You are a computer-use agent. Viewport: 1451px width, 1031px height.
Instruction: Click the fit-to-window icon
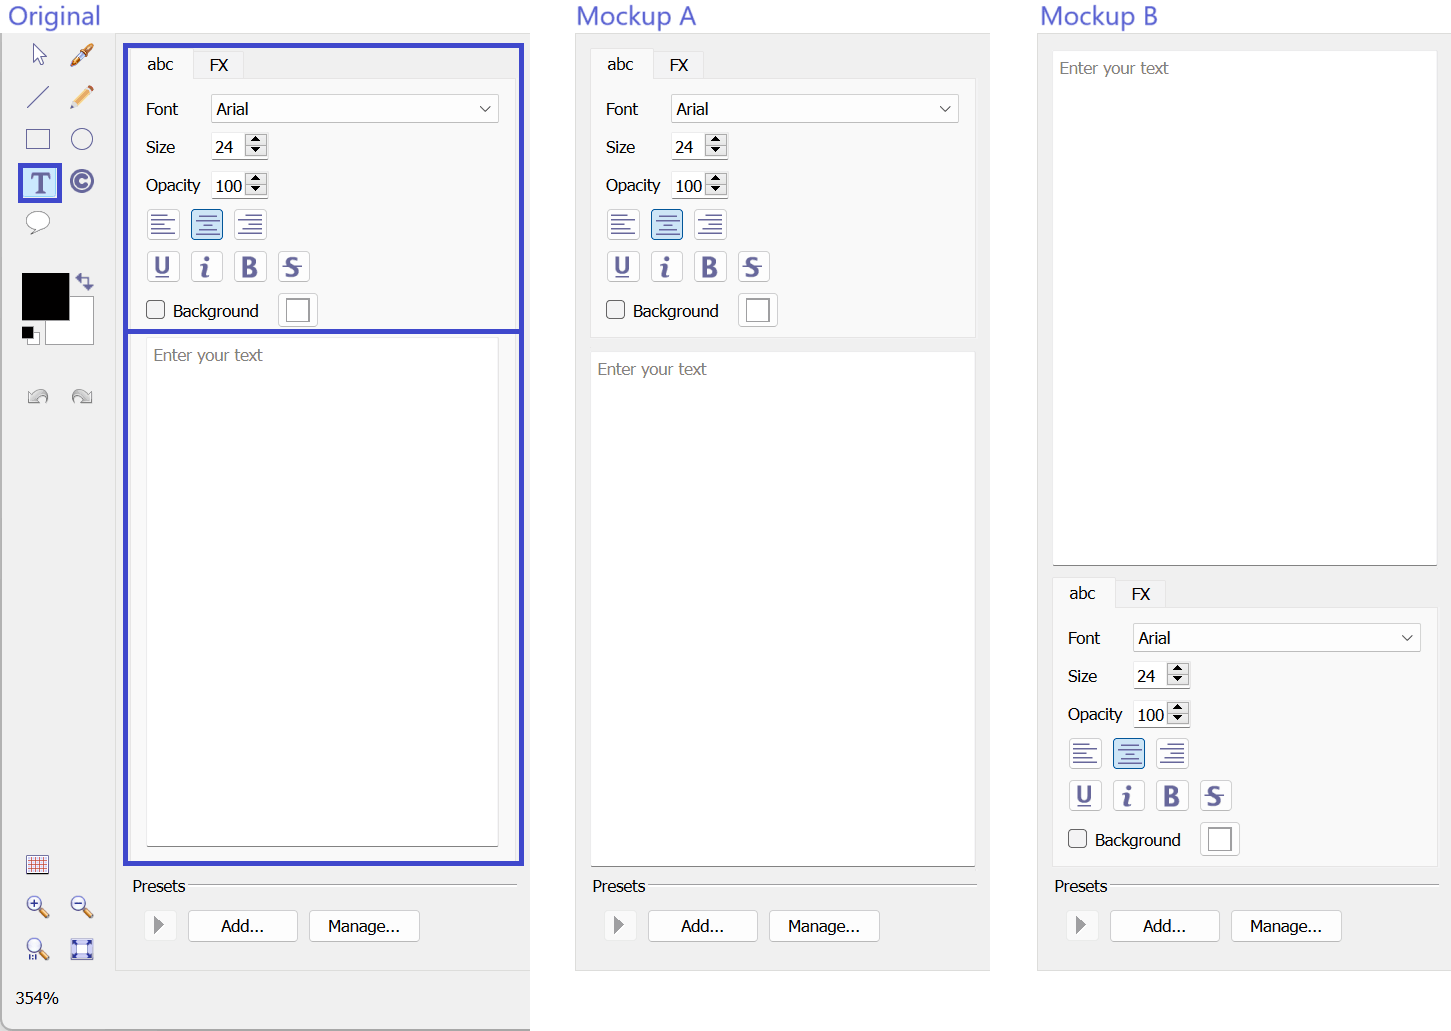(x=82, y=949)
